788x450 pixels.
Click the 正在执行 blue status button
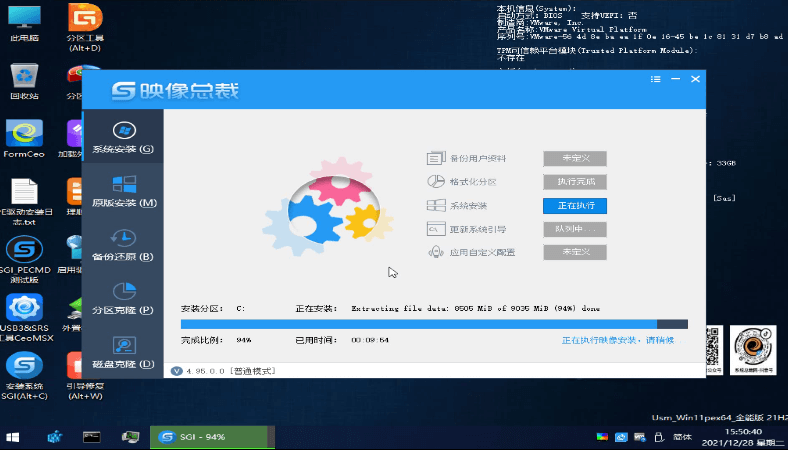(x=575, y=206)
